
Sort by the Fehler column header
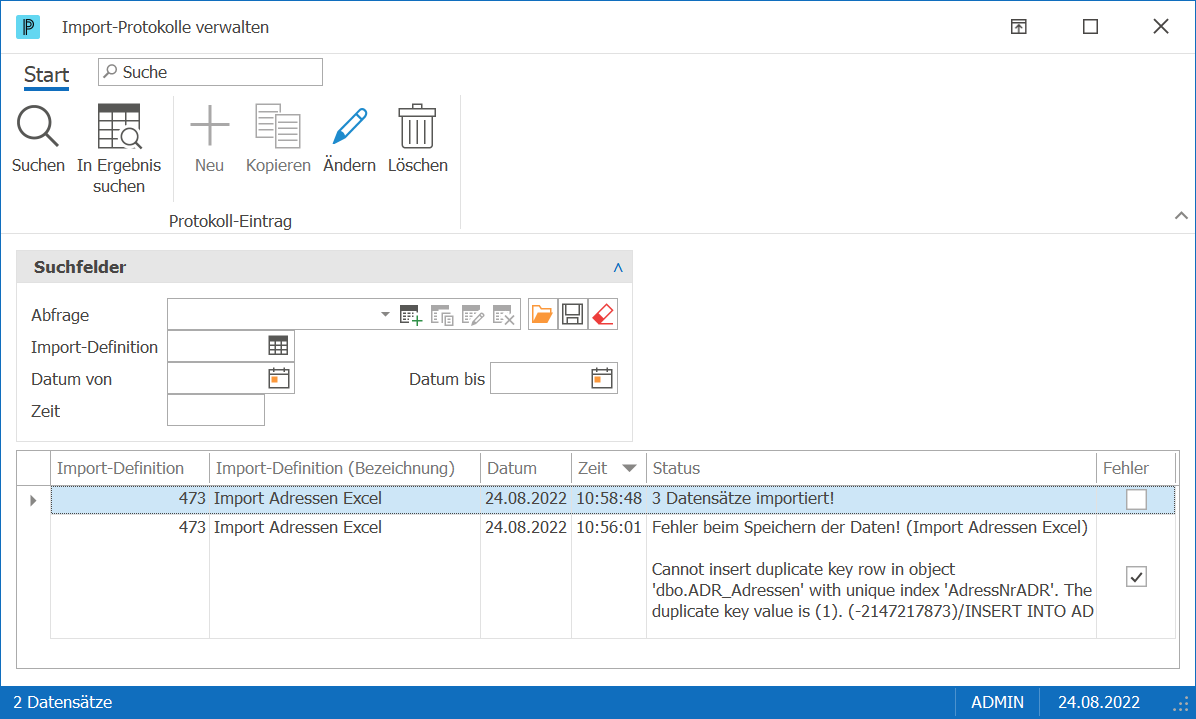coord(1135,468)
